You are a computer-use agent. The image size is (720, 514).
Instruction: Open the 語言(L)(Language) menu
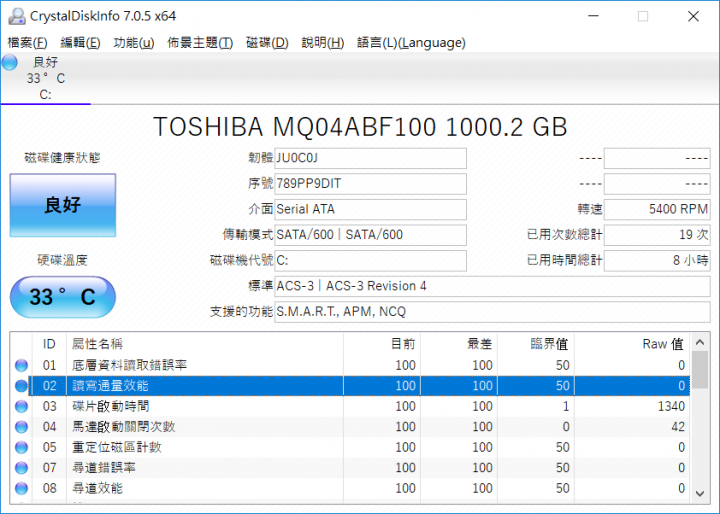pyautogui.click(x=411, y=43)
